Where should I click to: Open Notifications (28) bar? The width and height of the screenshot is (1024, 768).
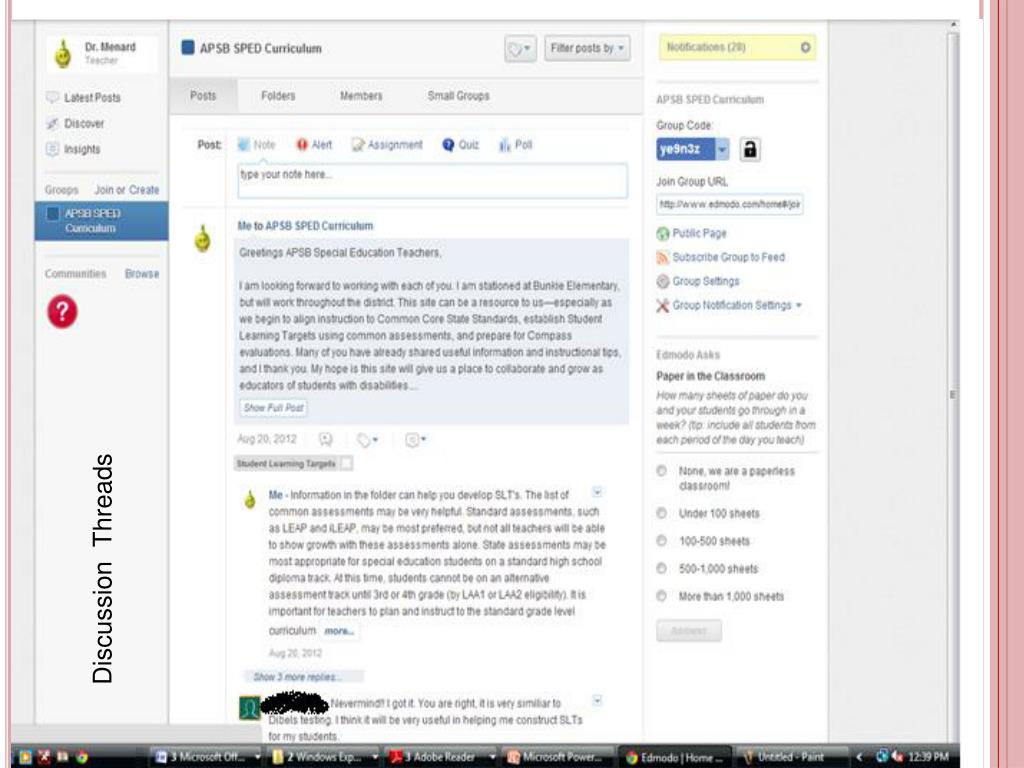pos(737,48)
